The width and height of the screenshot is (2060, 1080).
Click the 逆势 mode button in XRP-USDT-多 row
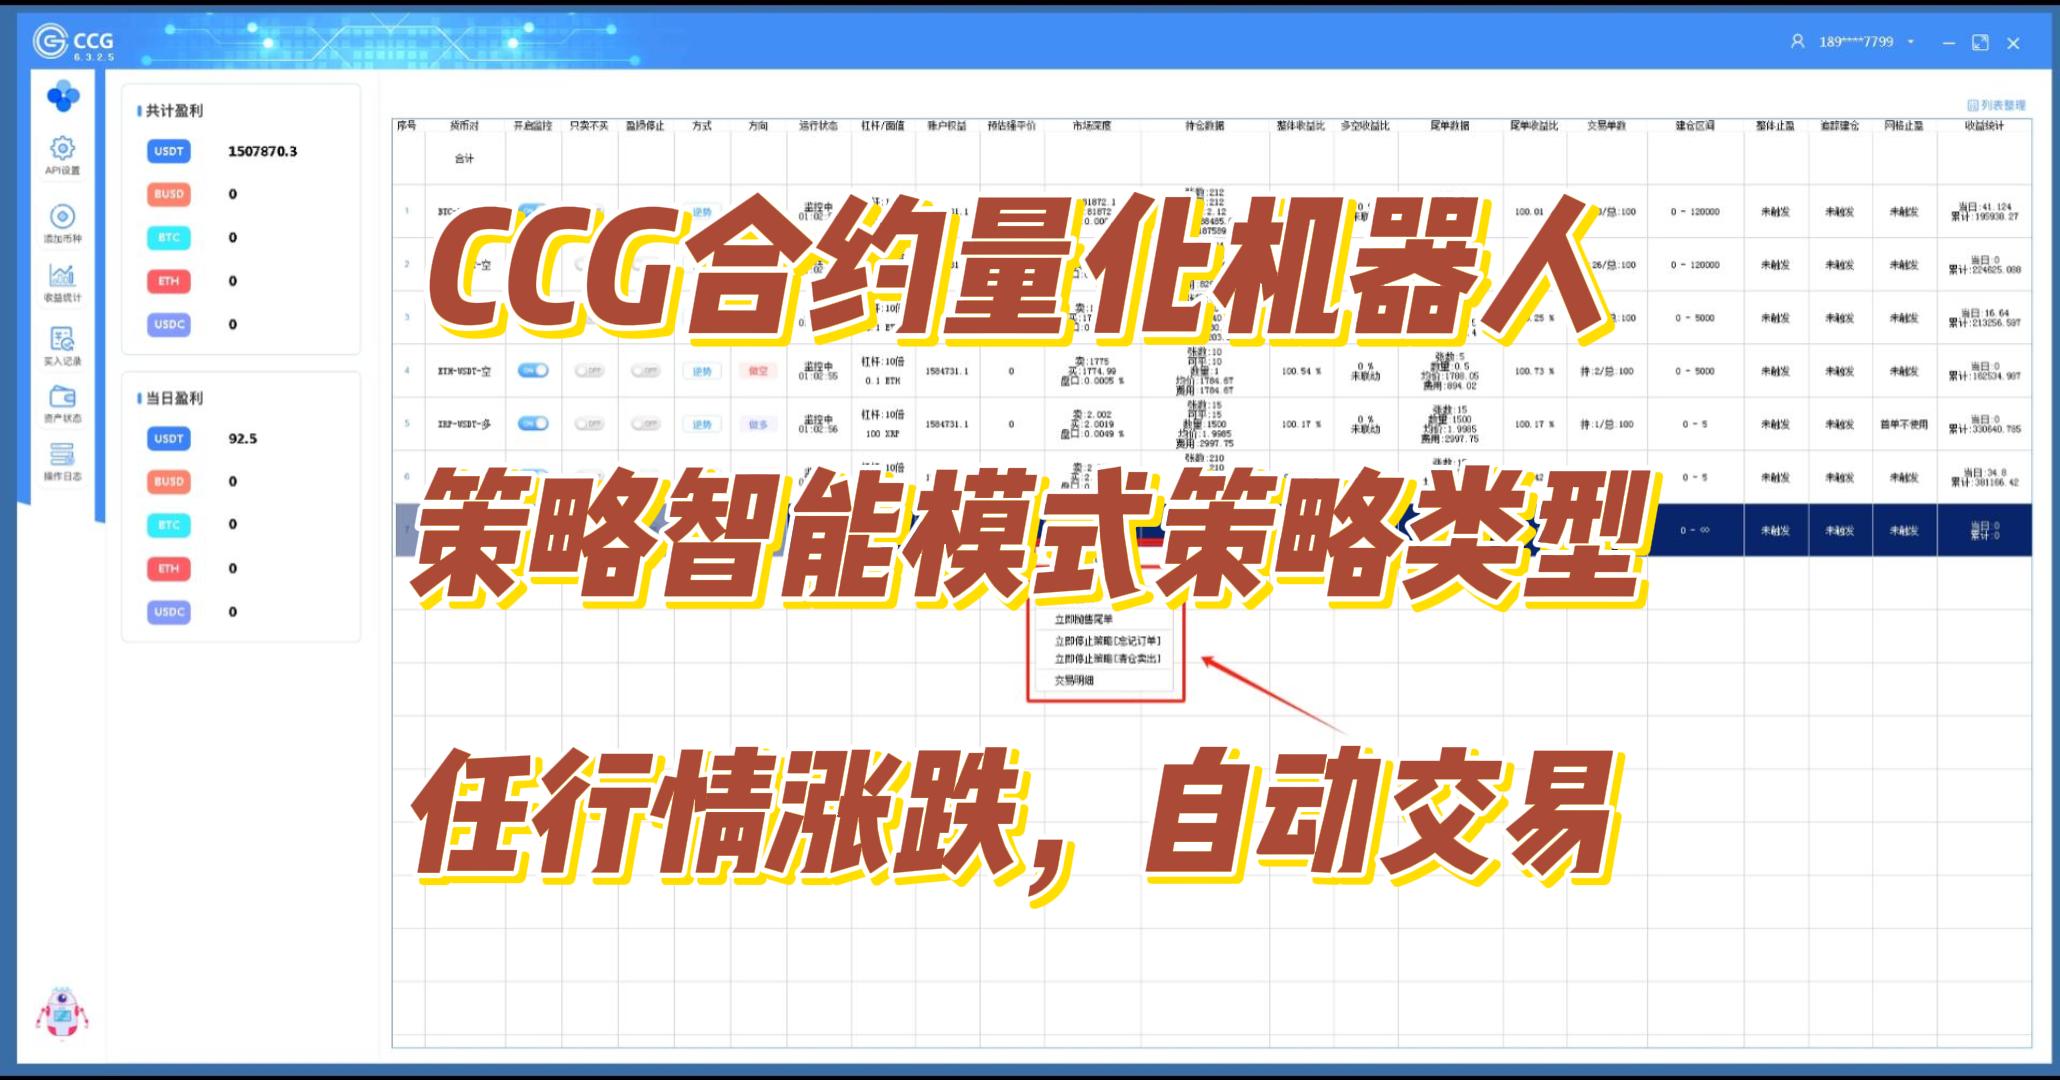click(x=702, y=424)
